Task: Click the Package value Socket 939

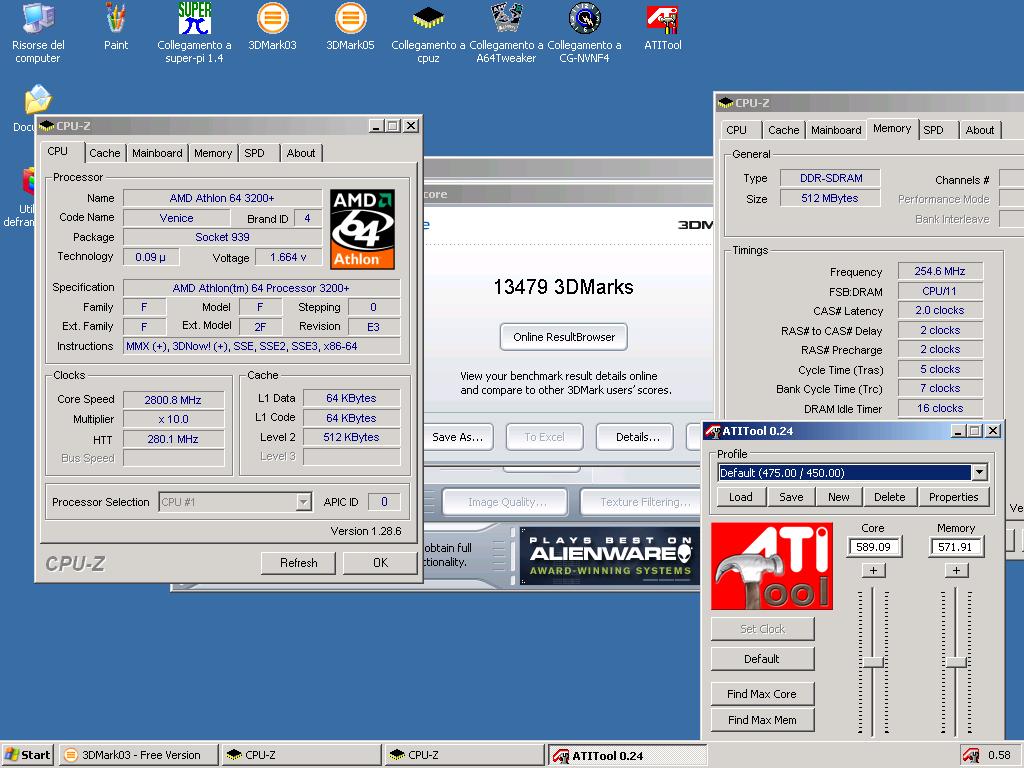Action: click(222, 237)
